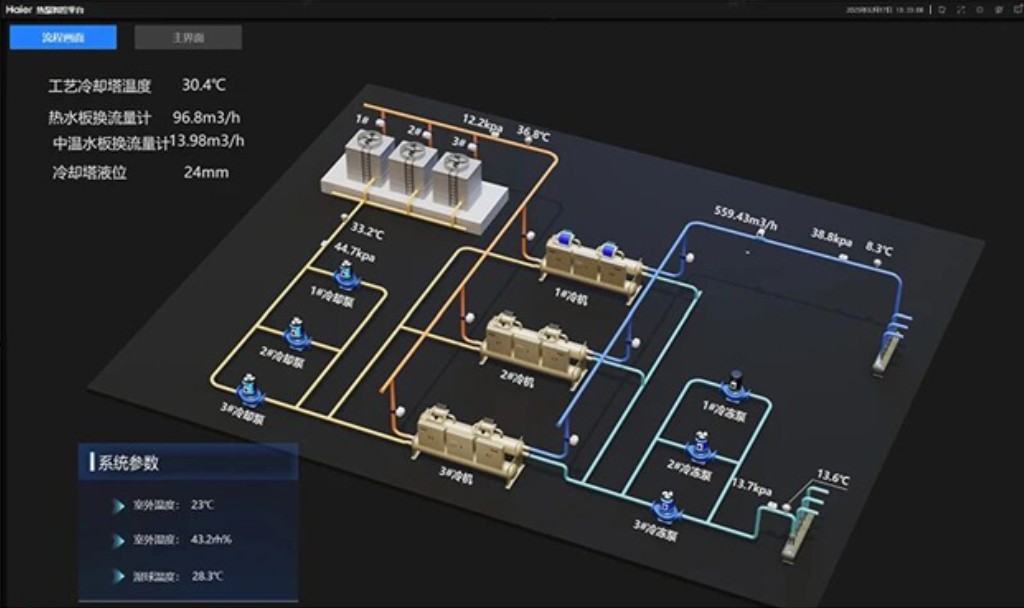Expand the 湿球温度 arrow in 系统参数
1024x608 pixels.
[x=119, y=576]
